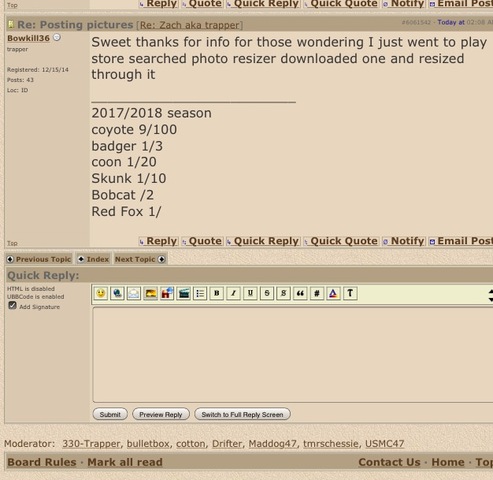The image size is (493, 480).
Task: Insert a smiley emoticon in Quick Reply
Action: (101, 293)
